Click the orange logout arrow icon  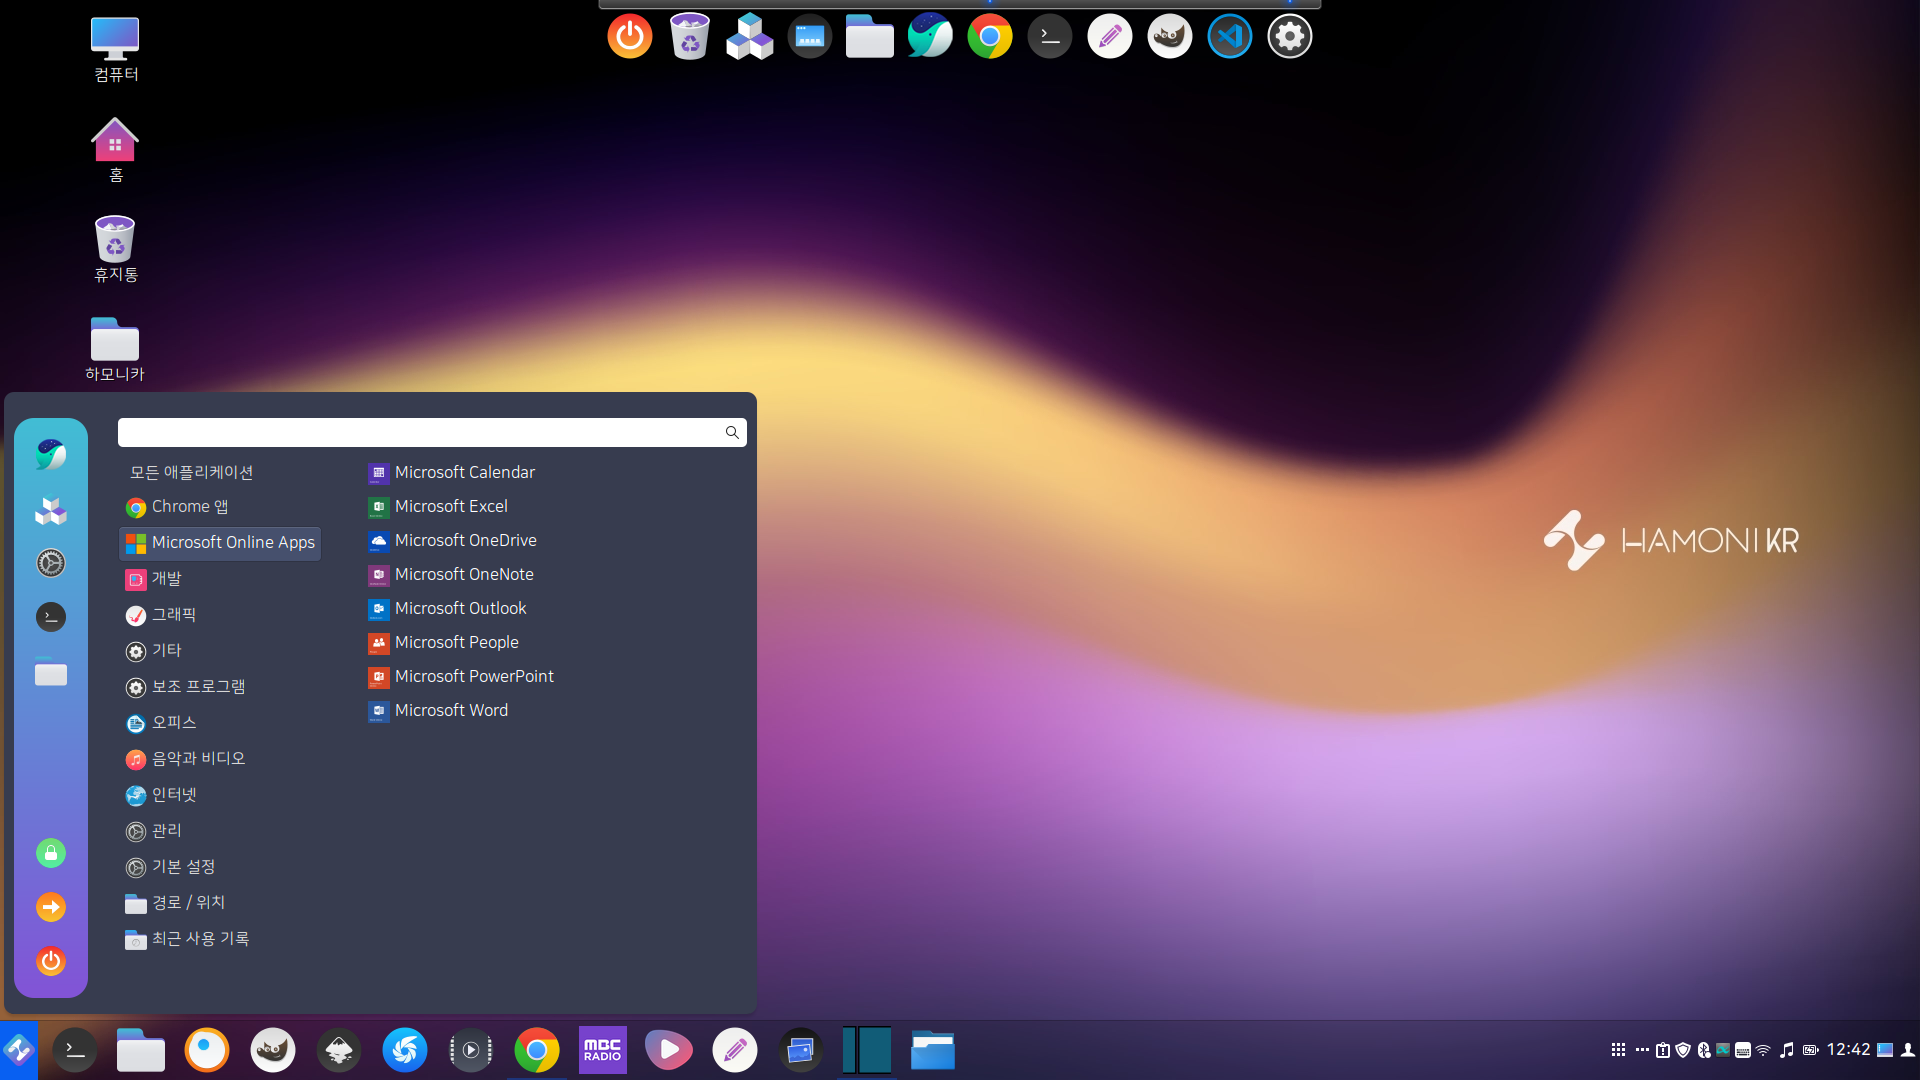coord(51,907)
